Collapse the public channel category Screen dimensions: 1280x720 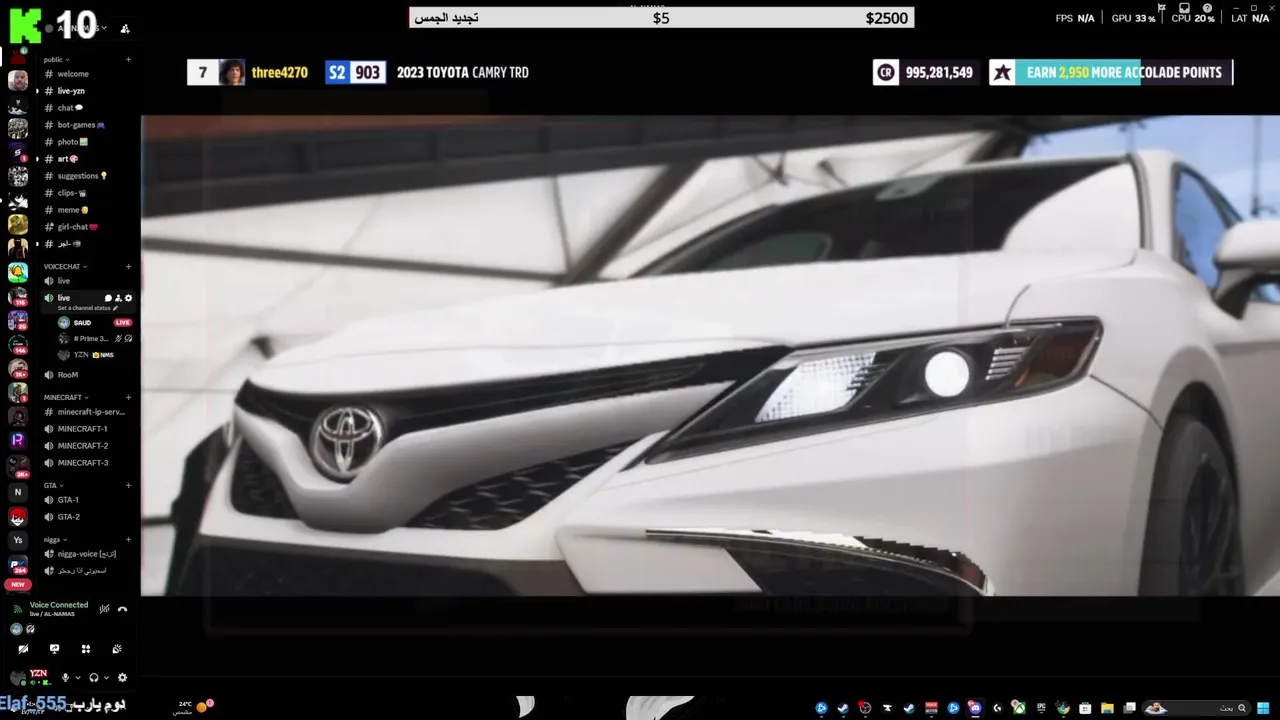tap(56, 60)
